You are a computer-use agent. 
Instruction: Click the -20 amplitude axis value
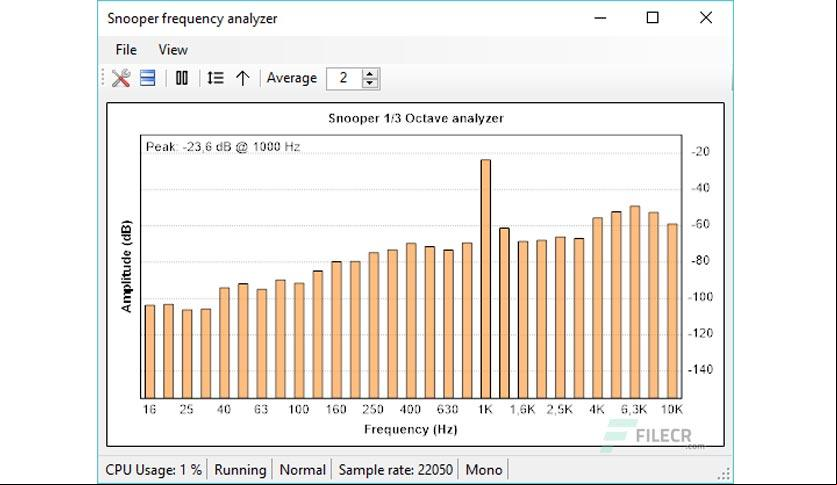pyautogui.click(x=700, y=152)
